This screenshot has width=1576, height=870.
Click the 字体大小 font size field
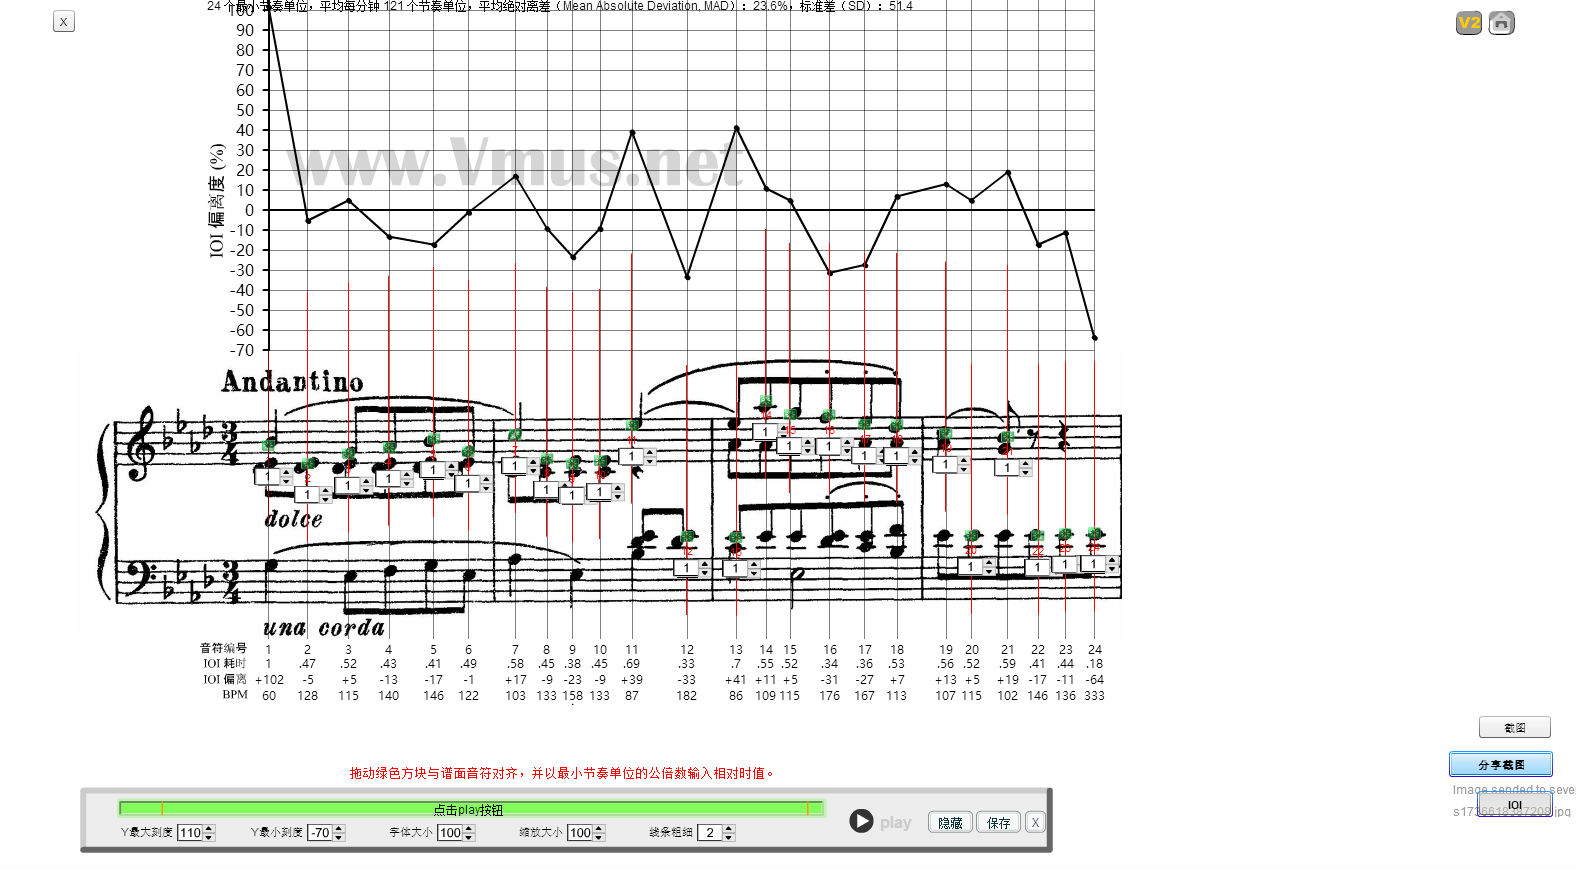coord(450,832)
